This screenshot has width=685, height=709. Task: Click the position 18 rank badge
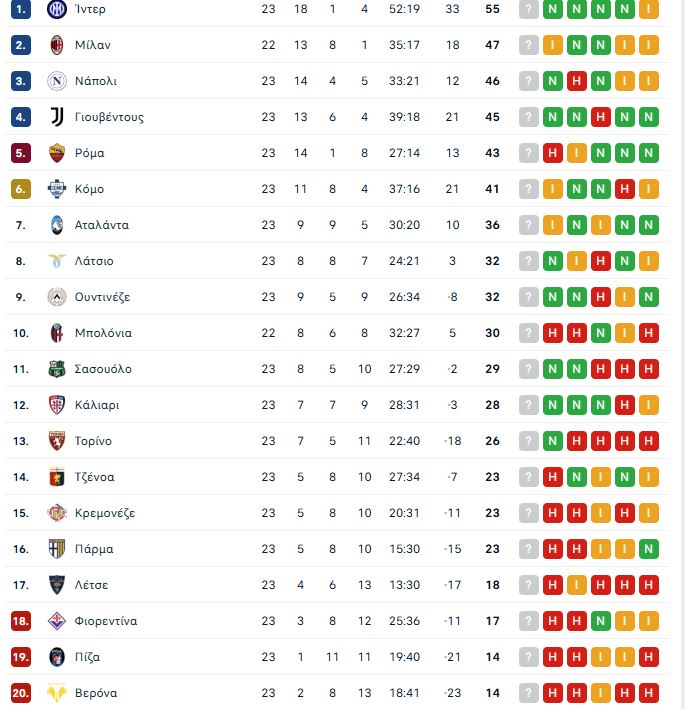click(21, 621)
